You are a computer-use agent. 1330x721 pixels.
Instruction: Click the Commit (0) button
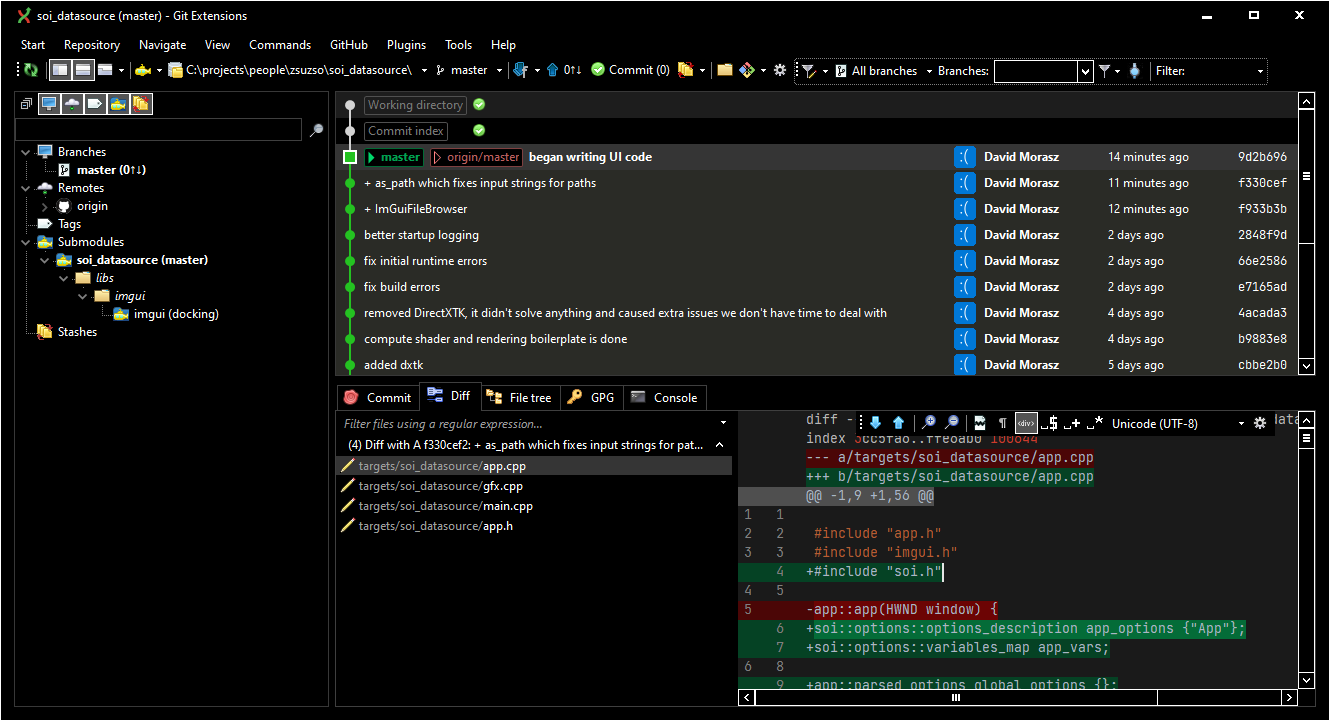point(630,70)
